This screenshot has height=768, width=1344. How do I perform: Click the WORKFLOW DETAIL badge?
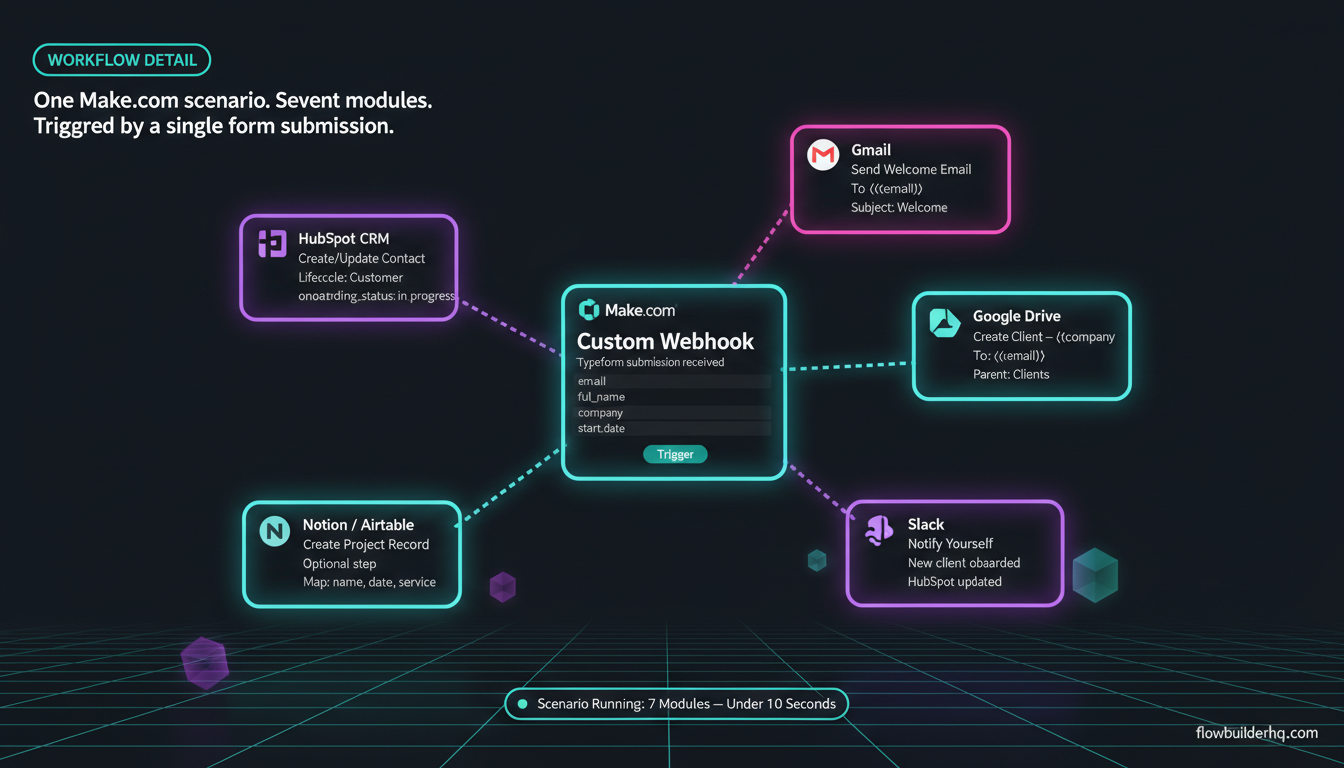coord(122,60)
